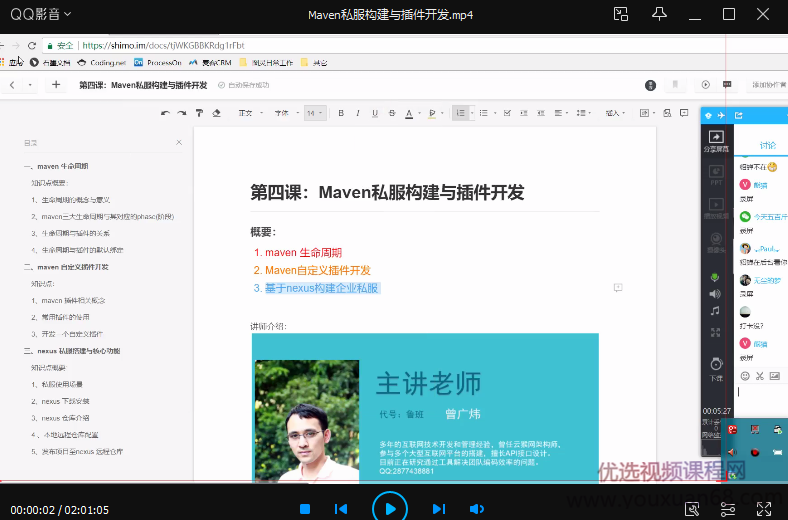Undo the last edit
The width and height of the screenshot is (788, 520).
click(x=165, y=113)
